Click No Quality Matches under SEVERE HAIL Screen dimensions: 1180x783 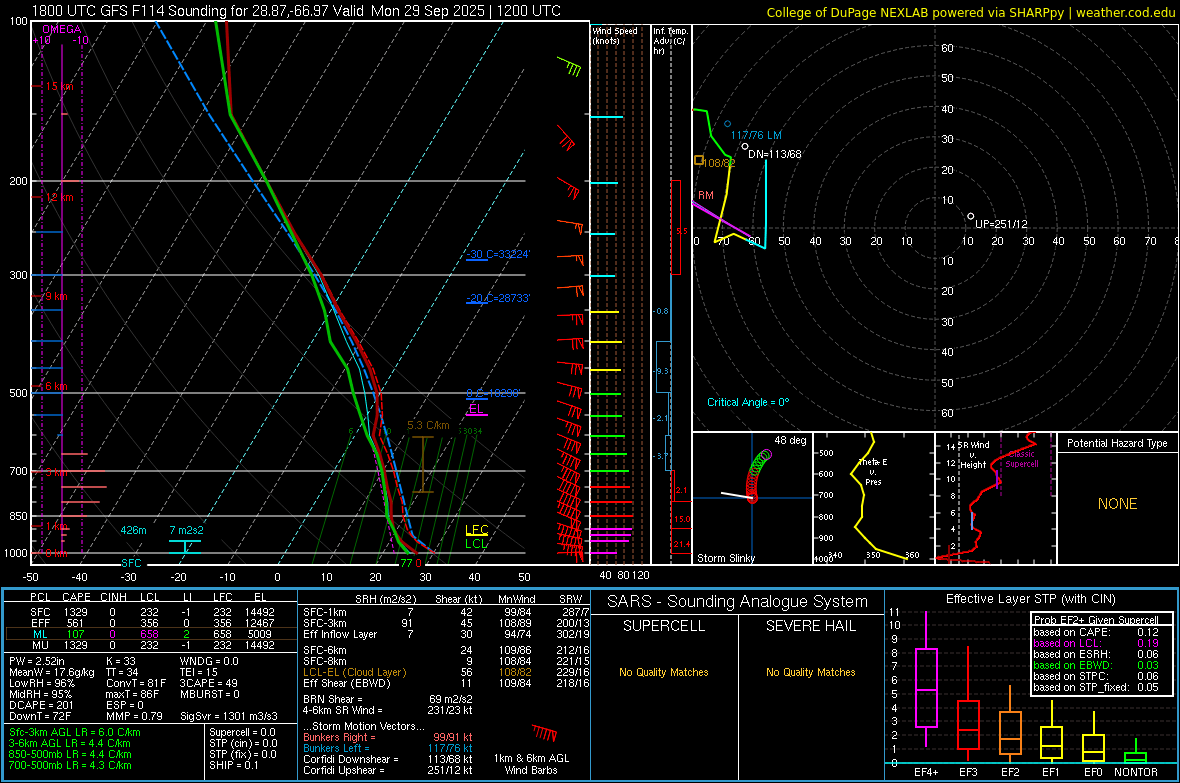coord(810,672)
